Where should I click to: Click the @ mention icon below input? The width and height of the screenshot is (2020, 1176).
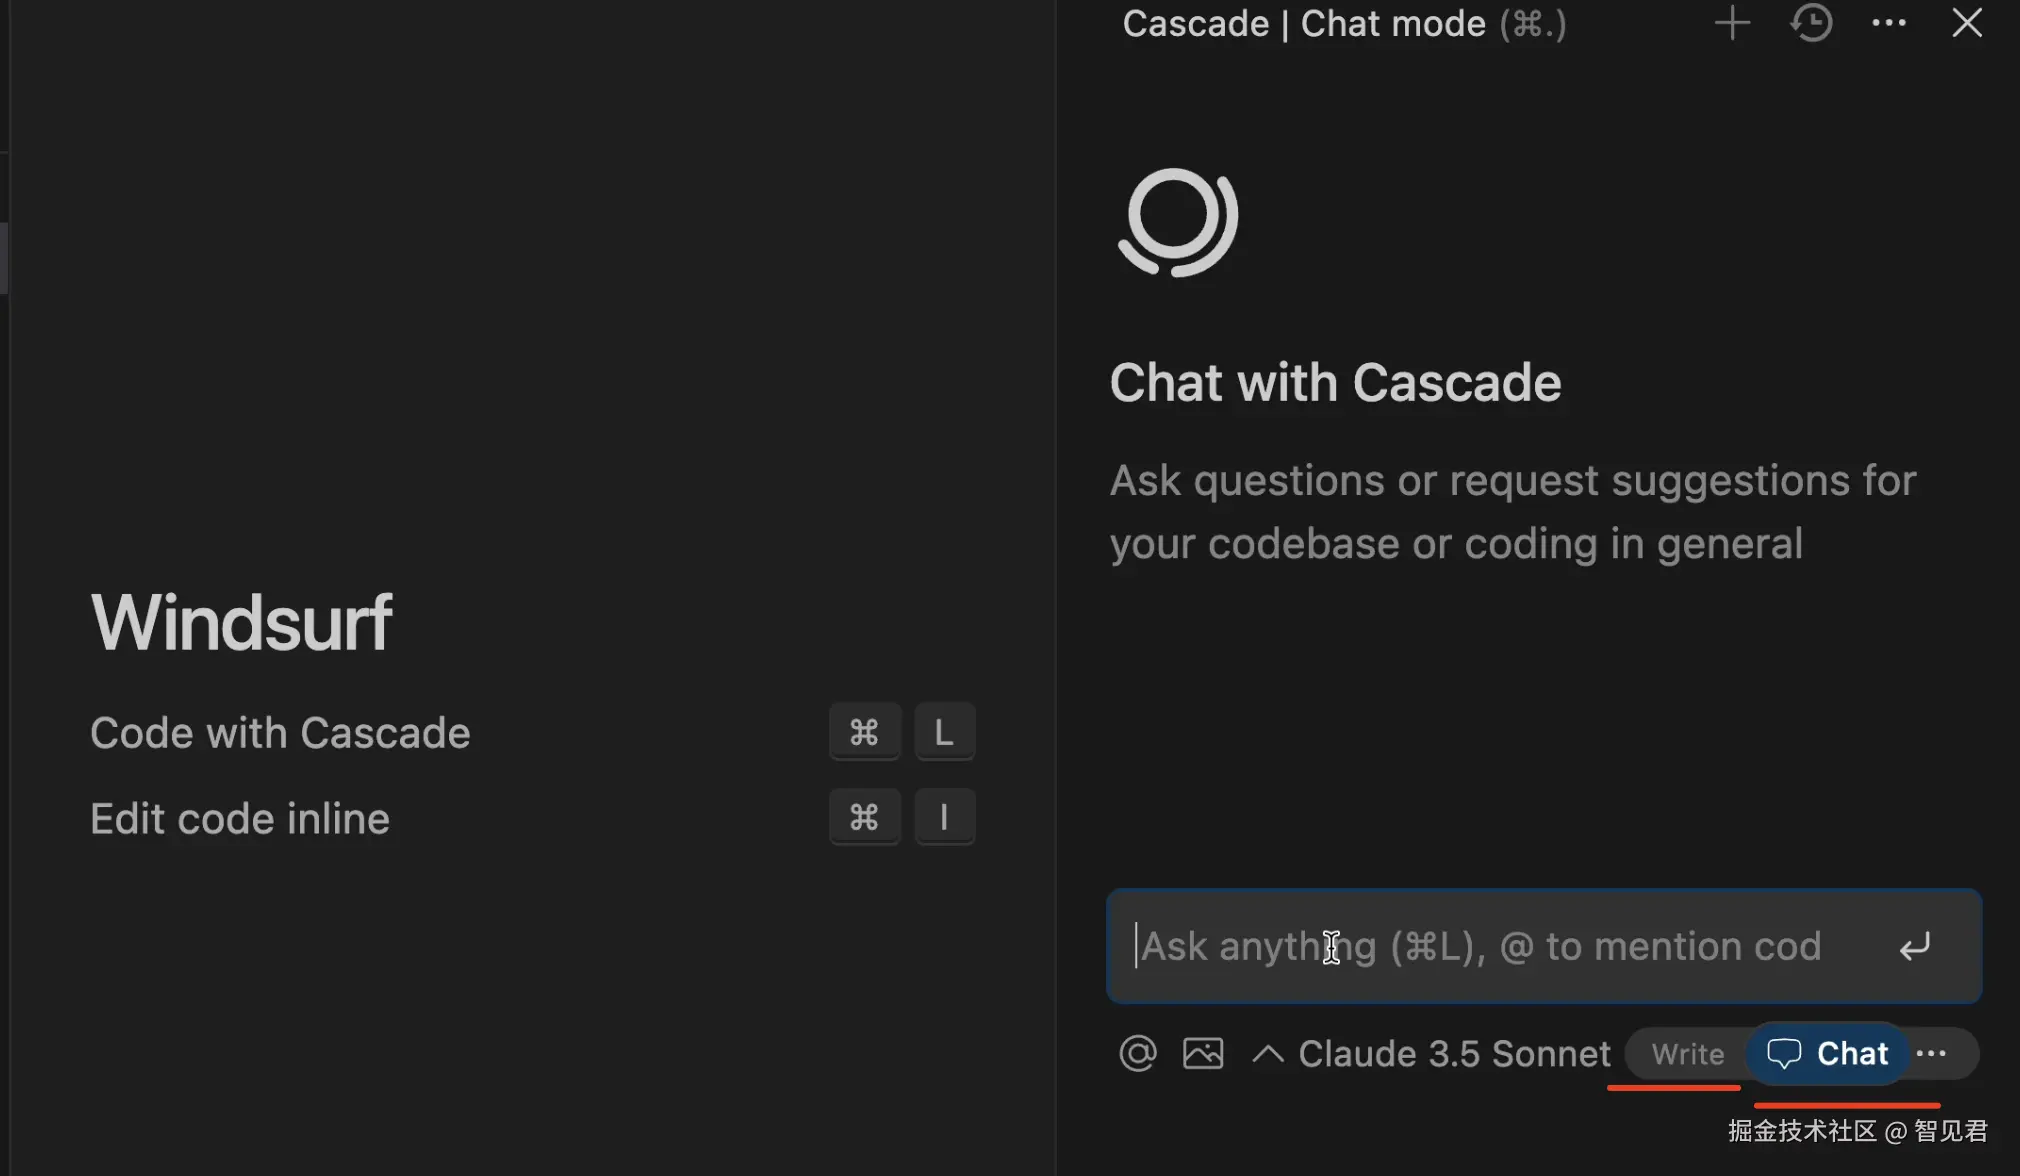(1138, 1053)
